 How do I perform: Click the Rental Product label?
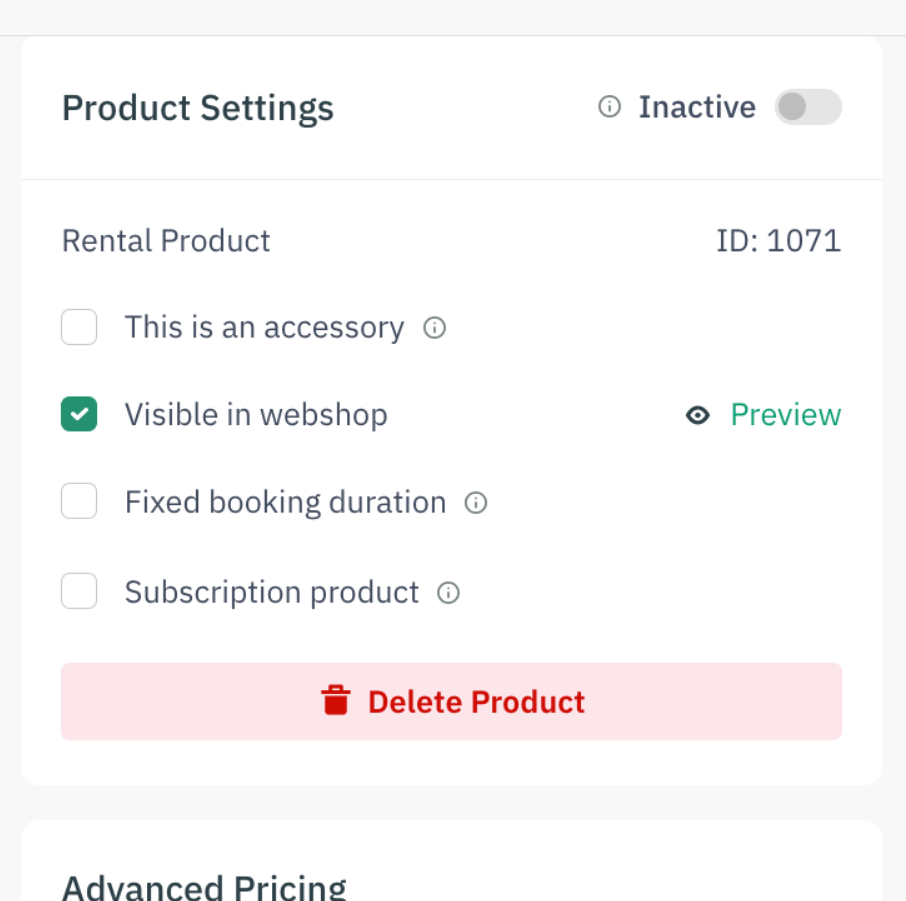pyautogui.click(x=166, y=241)
